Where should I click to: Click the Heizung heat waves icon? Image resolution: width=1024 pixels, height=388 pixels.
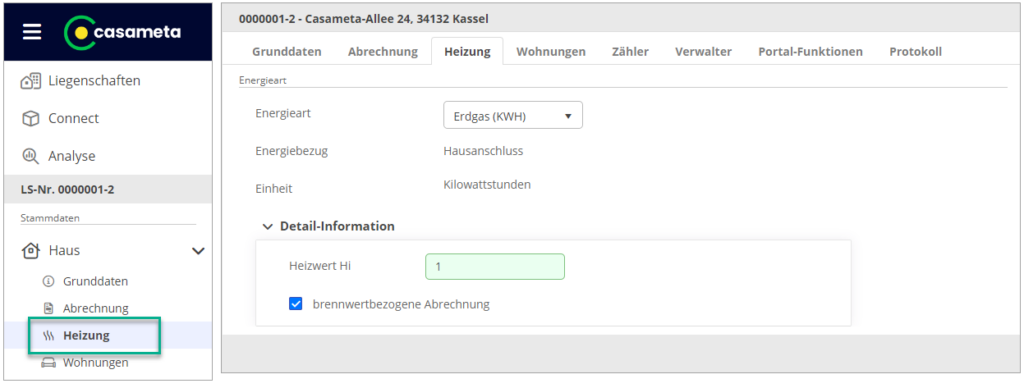pyautogui.click(x=48, y=336)
